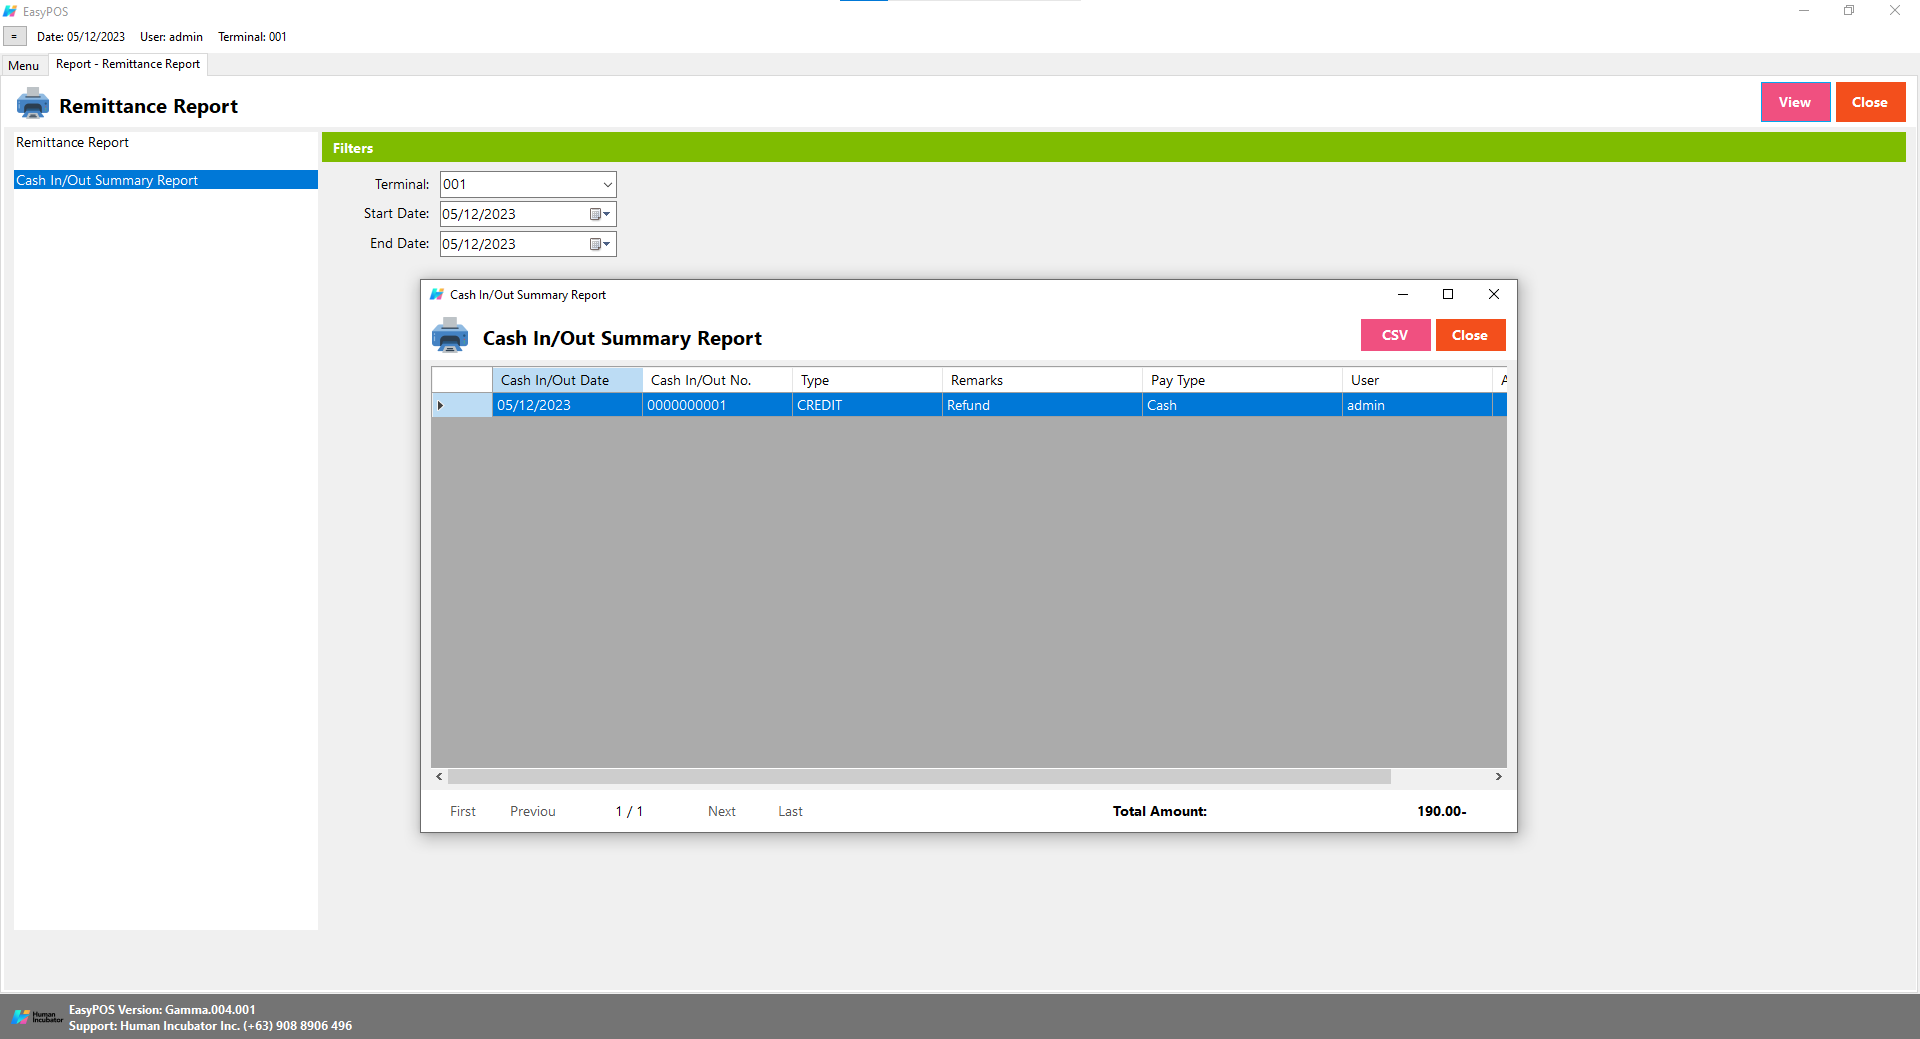
Task: Click the printer icon in Cash In/Out dialog
Action: point(449,336)
